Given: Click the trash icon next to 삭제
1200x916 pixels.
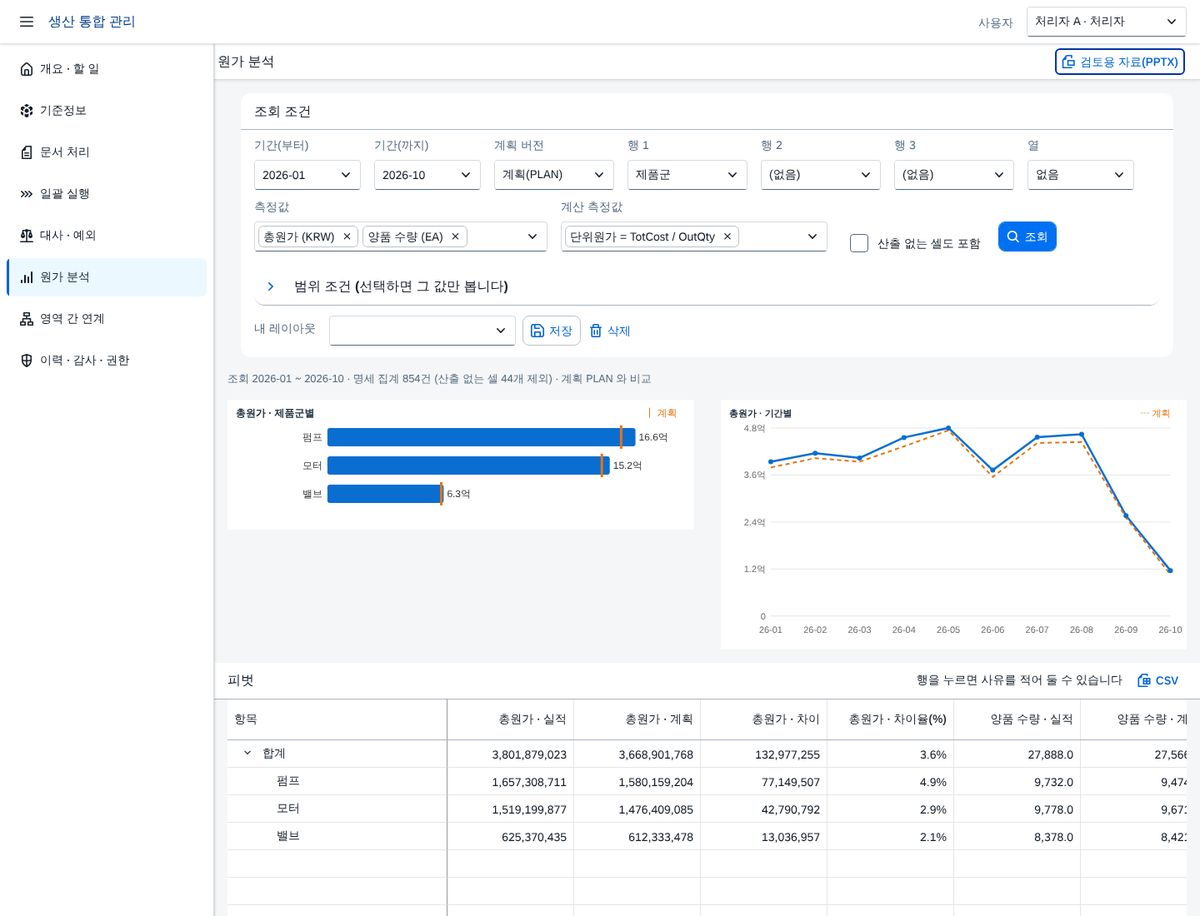Looking at the screenshot, I should [596, 331].
